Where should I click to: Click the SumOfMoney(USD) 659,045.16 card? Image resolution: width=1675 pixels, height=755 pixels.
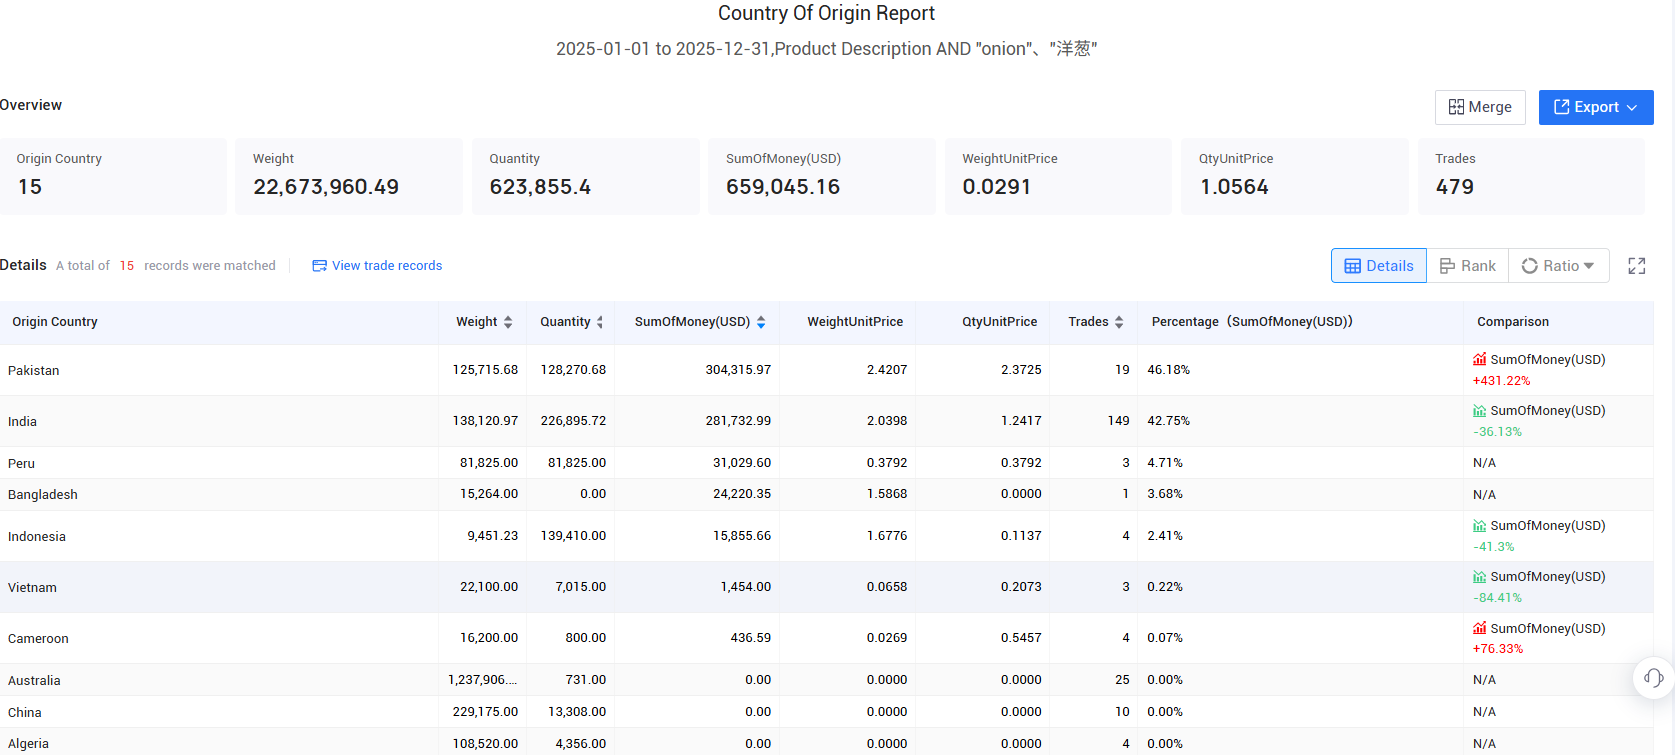pos(822,176)
